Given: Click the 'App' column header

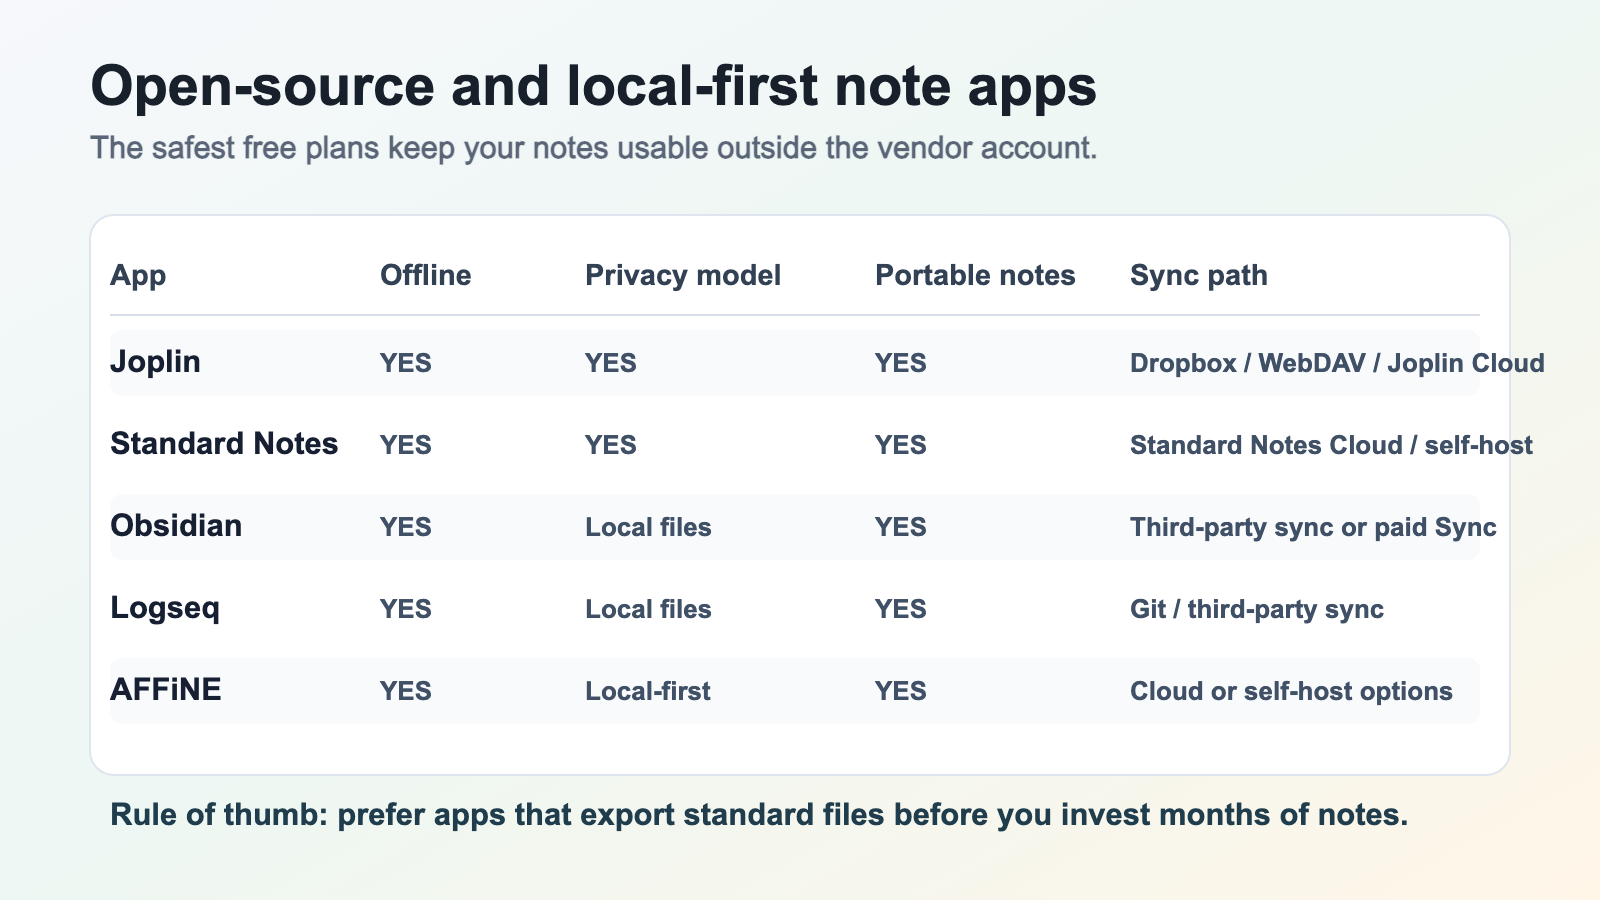Looking at the screenshot, I should (138, 276).
